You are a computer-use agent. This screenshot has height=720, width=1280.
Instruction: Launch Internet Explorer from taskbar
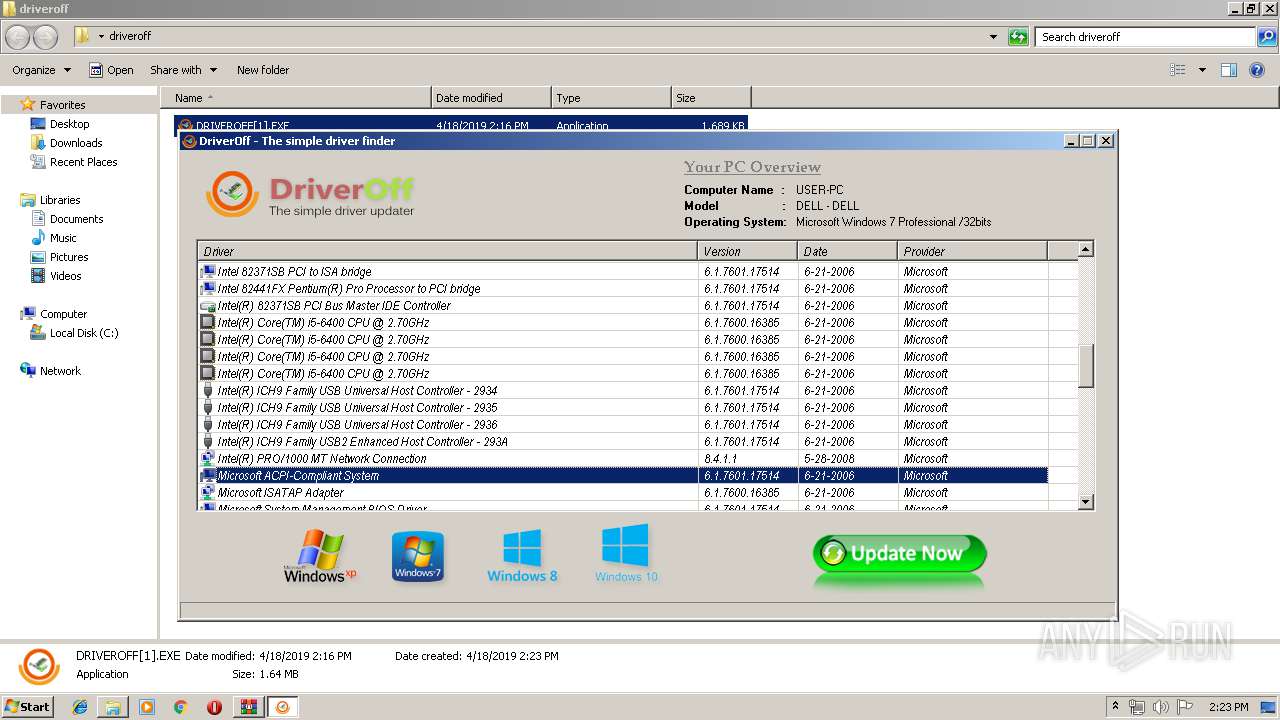pos(80,707)
